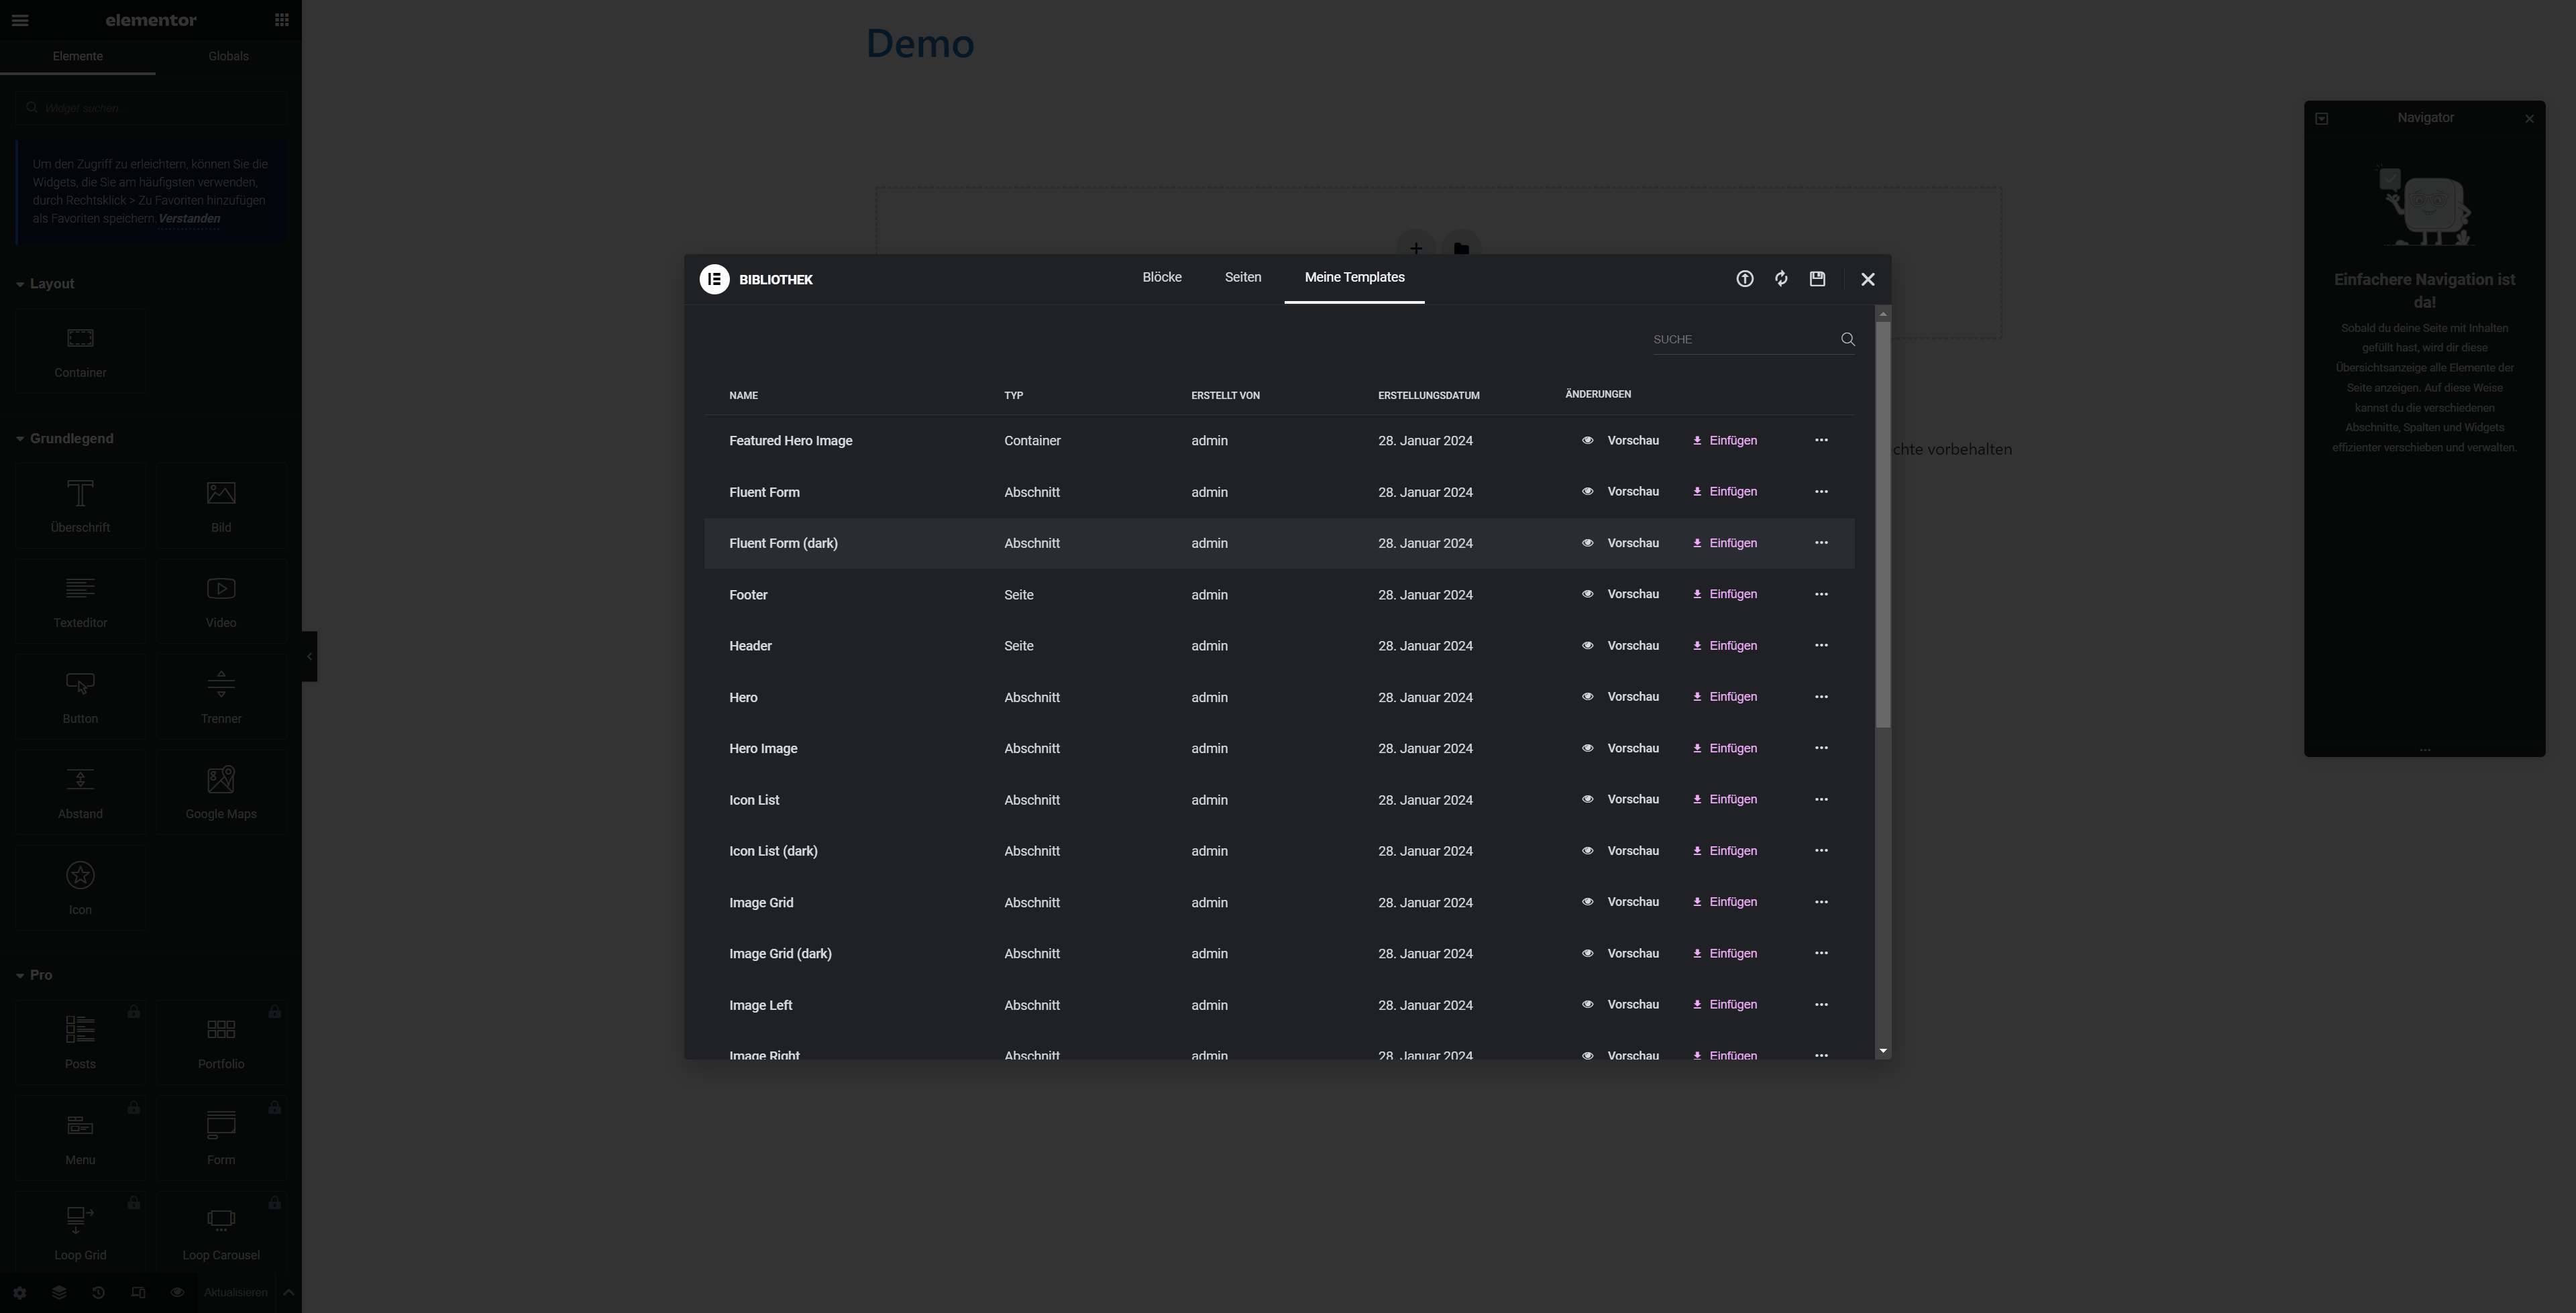The height and width of the screenshot is (1313, 2576).
Task: Open more options for Featured Hero Image
Action: (1821, 440)
